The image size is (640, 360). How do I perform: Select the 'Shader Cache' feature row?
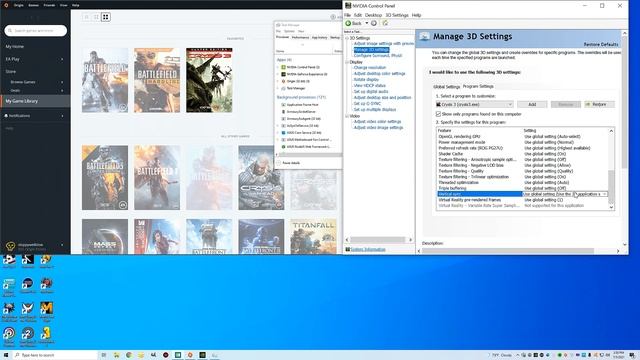522,154
